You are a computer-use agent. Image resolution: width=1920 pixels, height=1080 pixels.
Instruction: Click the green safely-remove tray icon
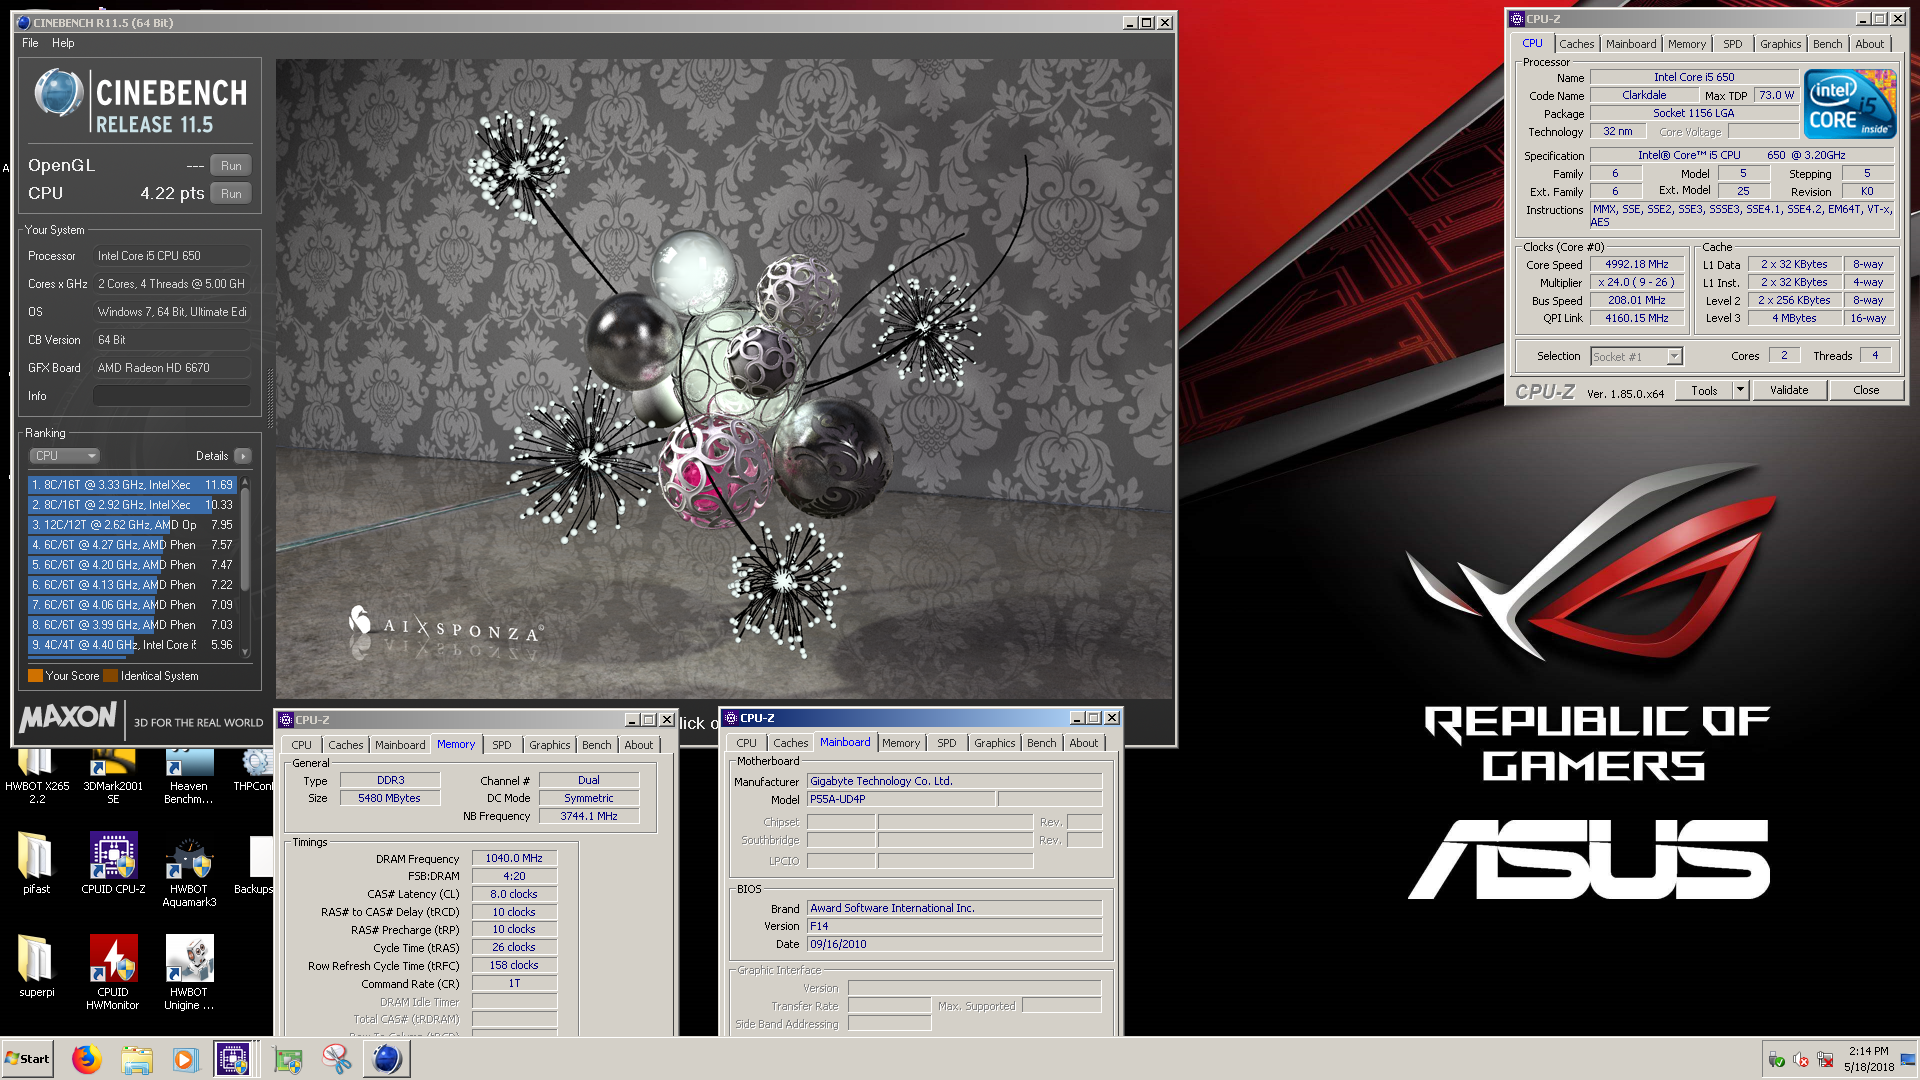[x=1777, y=1060]
